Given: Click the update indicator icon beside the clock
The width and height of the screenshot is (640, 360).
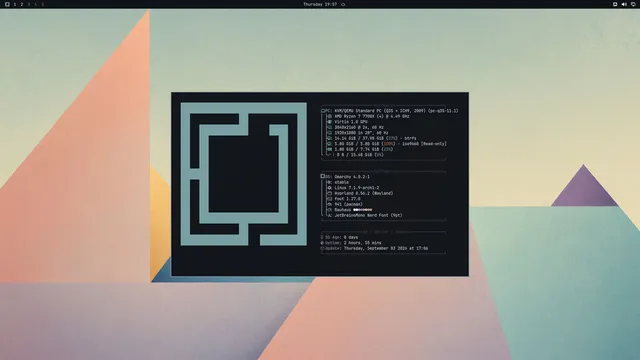Looking at the screenshot, I should pyautogui.click(x=343, y=4).
